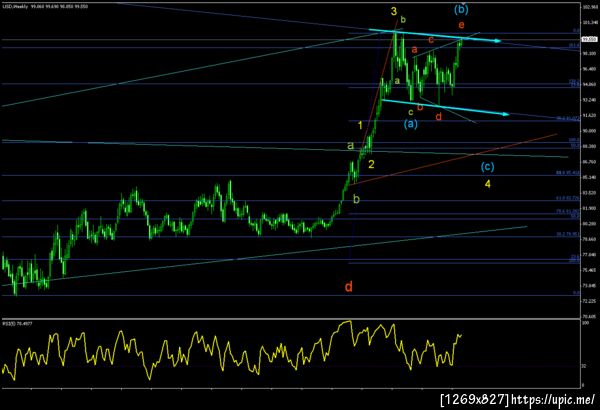Click the 81.900 price axis label
This screenshot has width=600, height=410.
[589, 208]
